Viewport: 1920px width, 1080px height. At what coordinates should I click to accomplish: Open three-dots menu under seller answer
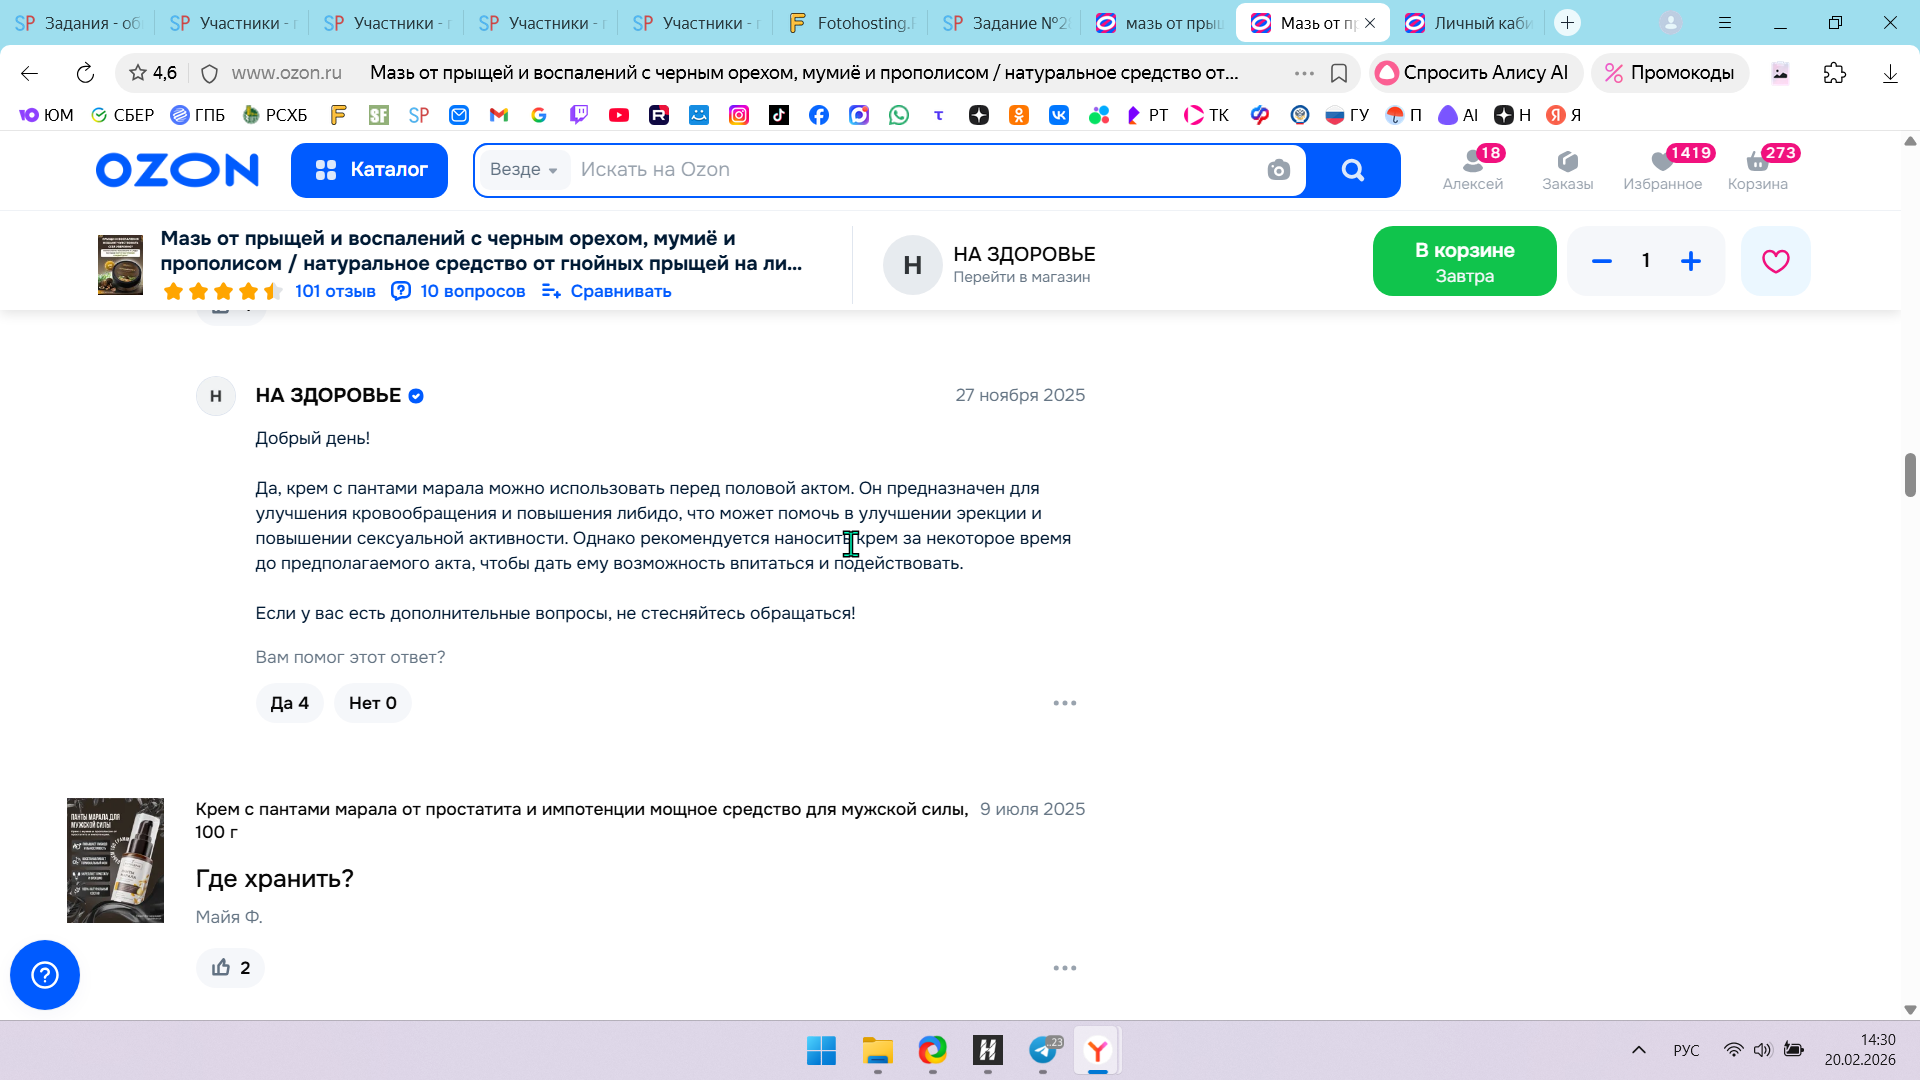(1064, 703)
